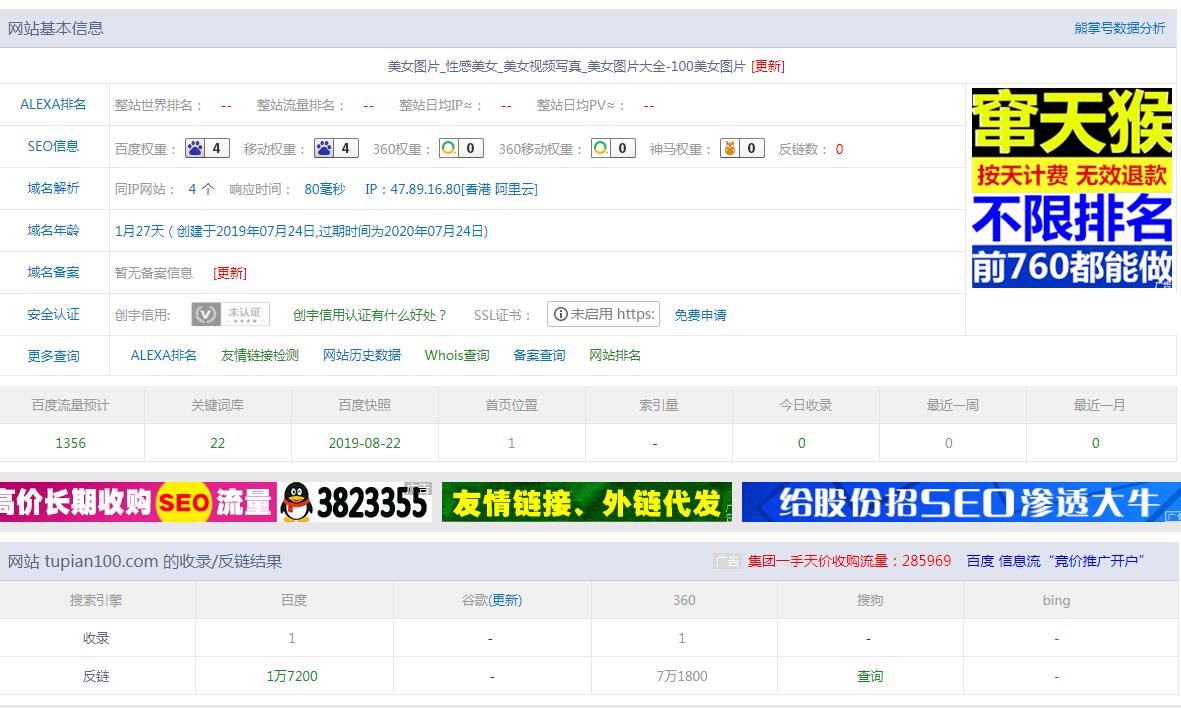The width and height of the screenshot is (1181, 708).
Task: Click the 最近一周 value 0
Action: [x=948, y=443]
